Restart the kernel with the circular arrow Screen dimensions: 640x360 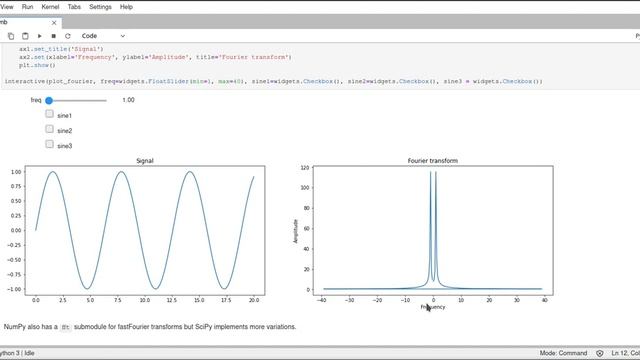(x=68, y=36)
